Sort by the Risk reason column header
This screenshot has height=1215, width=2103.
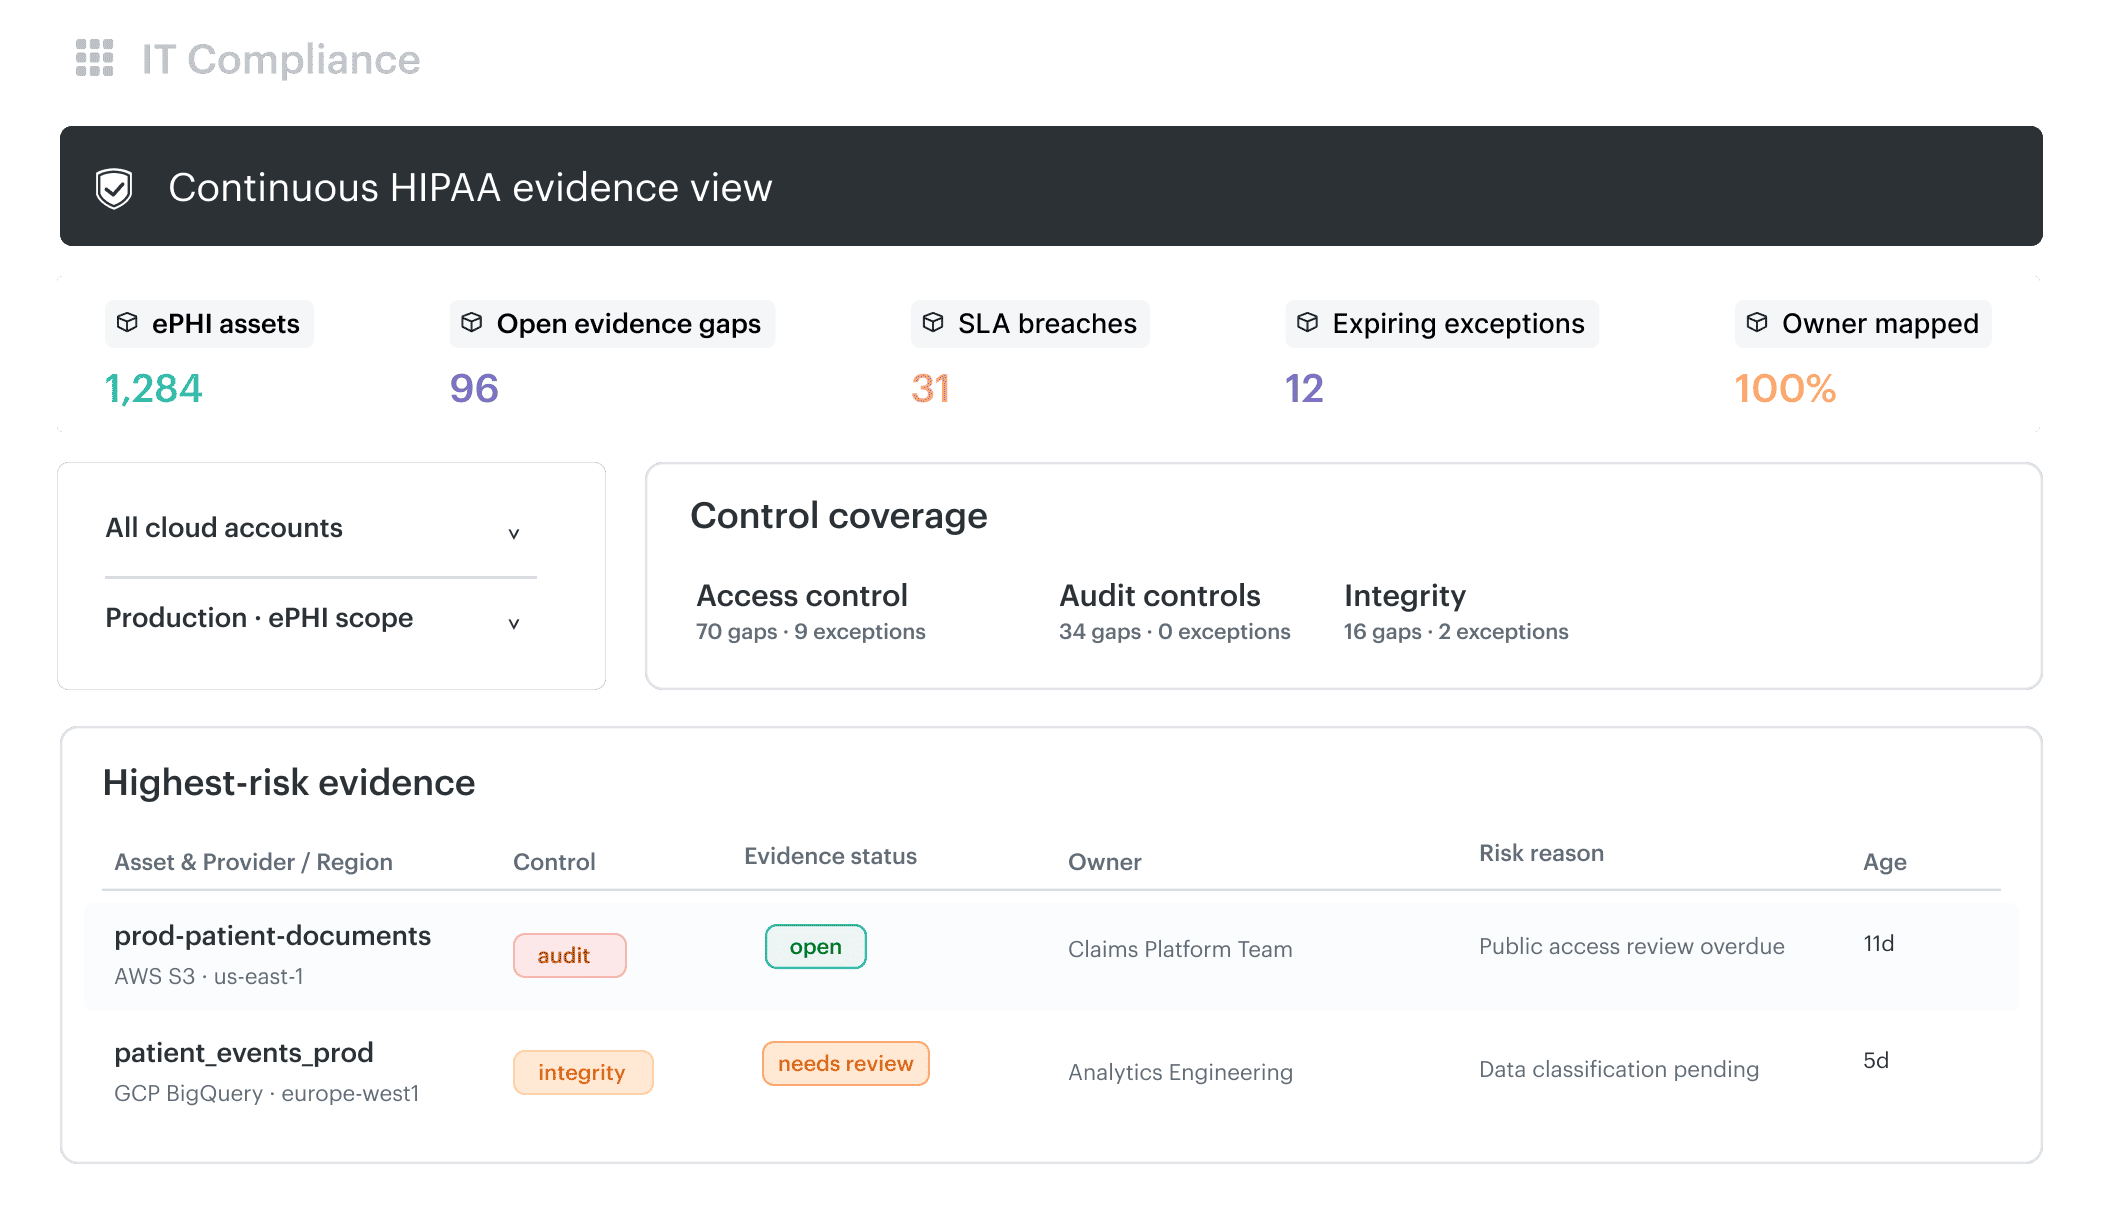click(x=1541, y=853)
